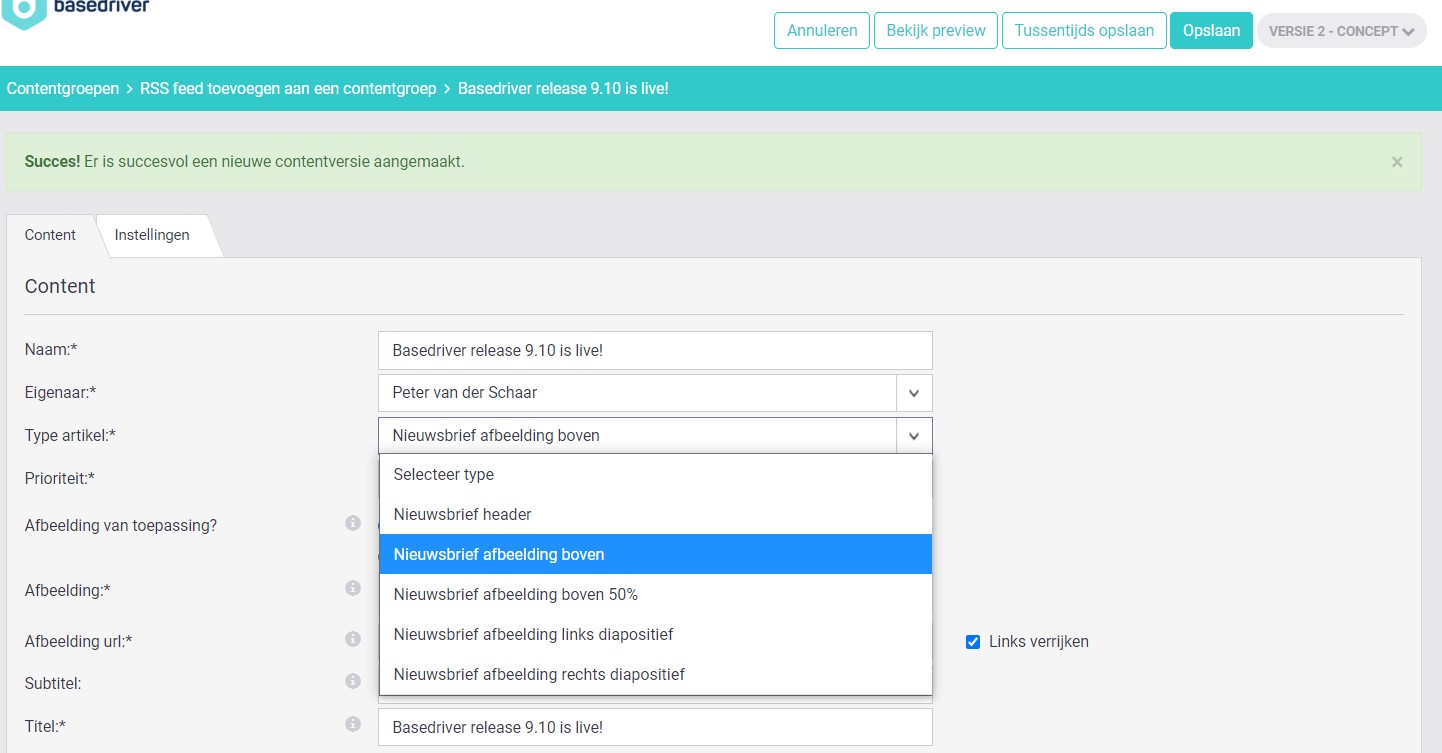
Task: Click info icon beside Afbeelding label
Action: 353,588
